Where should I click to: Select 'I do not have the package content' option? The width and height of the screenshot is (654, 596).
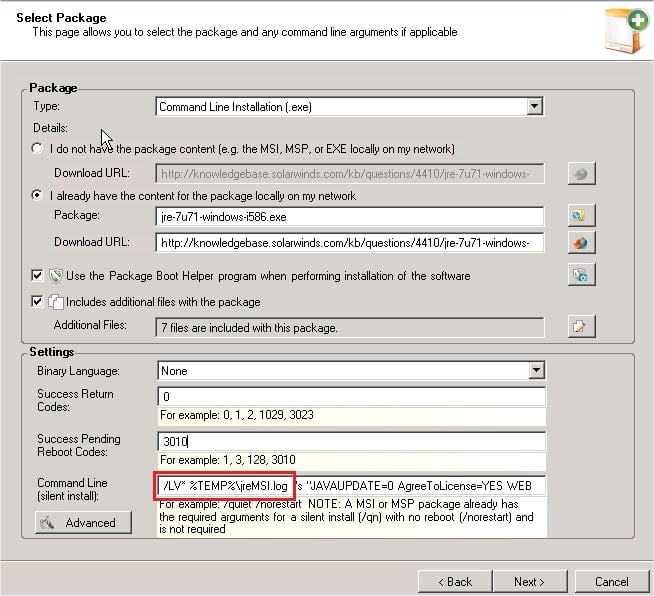click(37, 148)
